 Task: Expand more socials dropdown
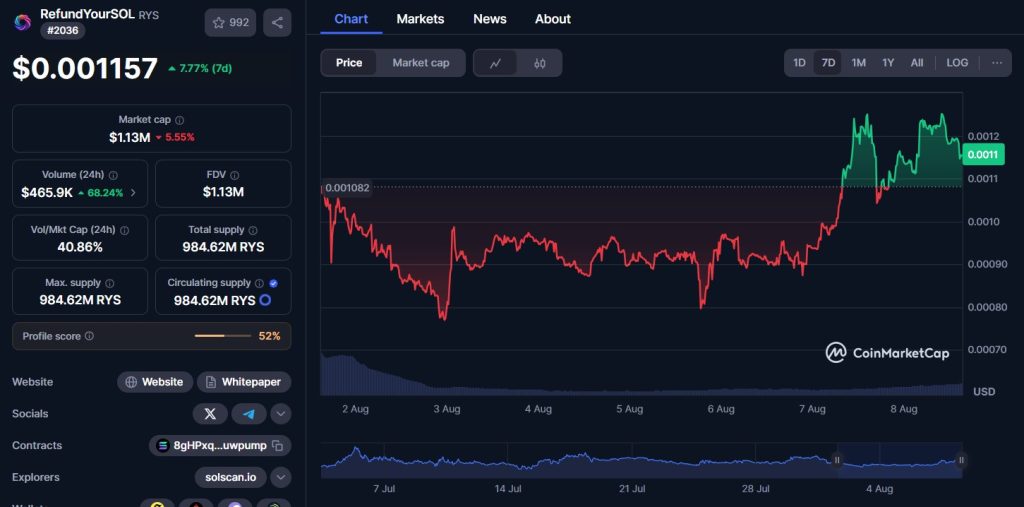pos(281,414)
